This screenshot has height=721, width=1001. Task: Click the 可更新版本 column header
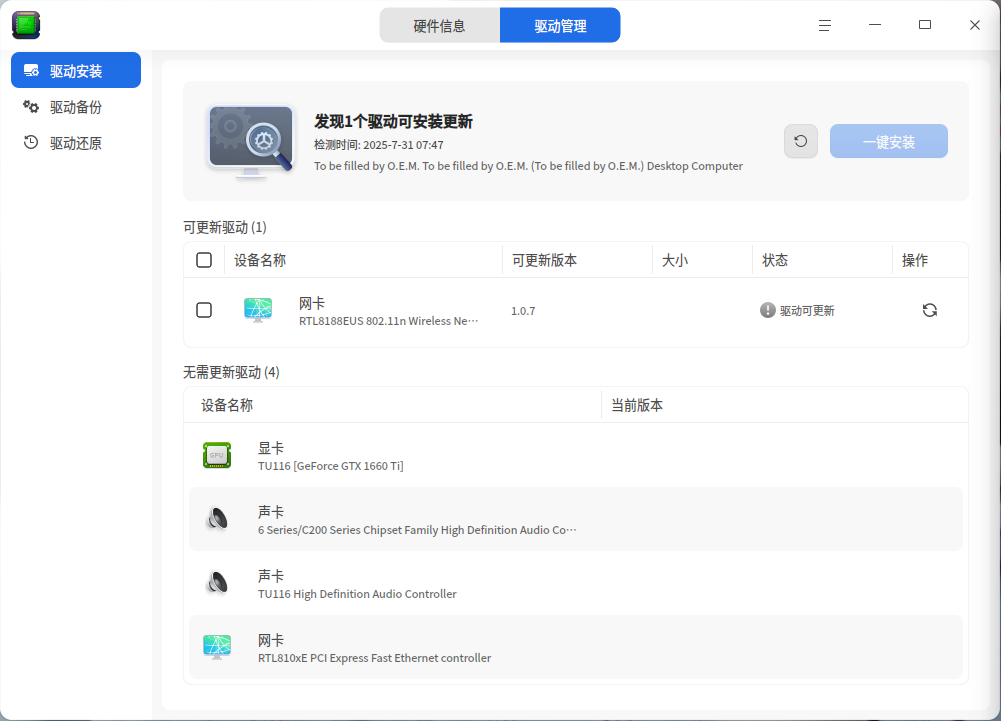click(x=545, y=261)
